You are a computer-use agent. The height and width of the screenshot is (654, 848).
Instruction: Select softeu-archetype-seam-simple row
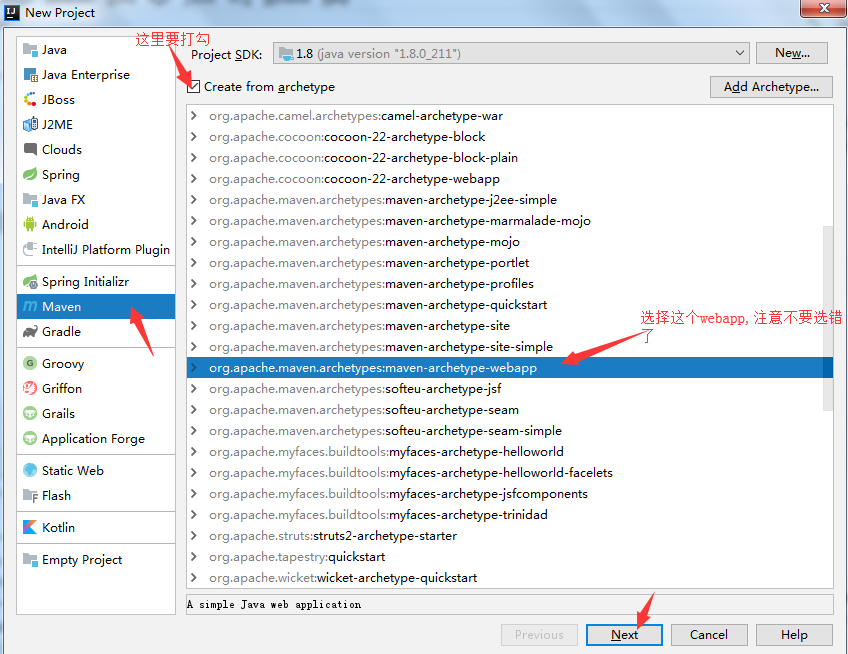[509, 431]
